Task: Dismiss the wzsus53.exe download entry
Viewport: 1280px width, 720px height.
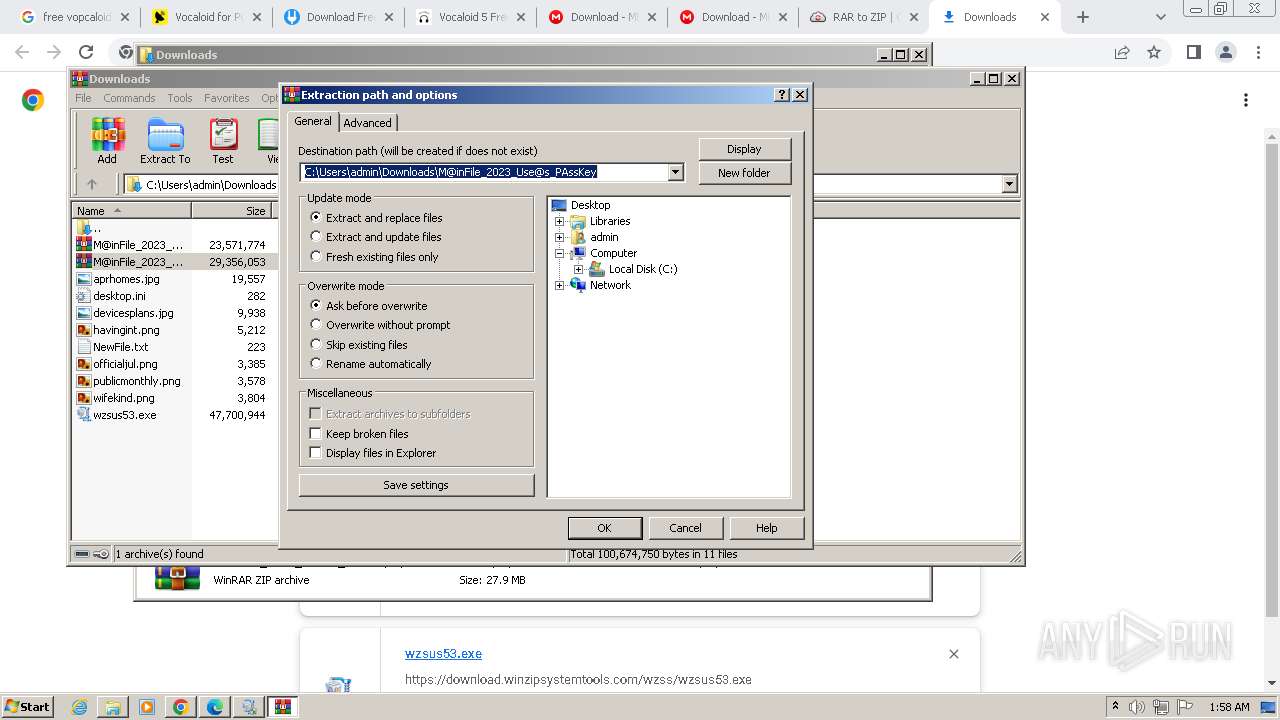Action: coord(954,654)
